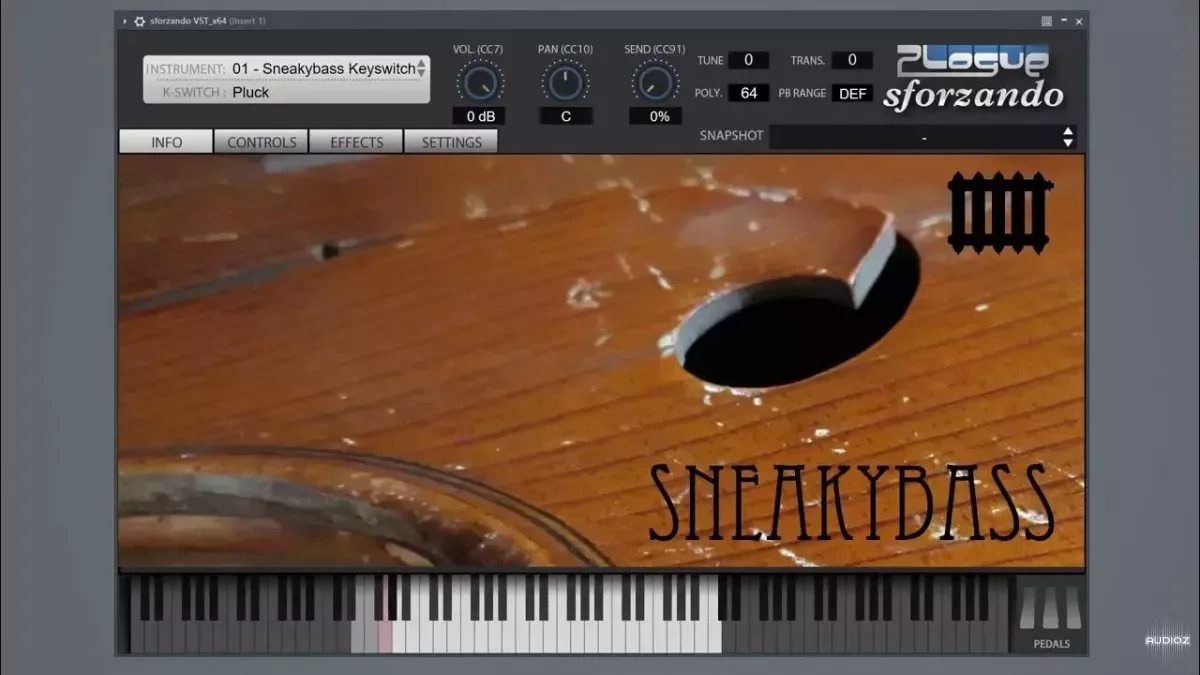Click the 'K-SWITCH :' label
The width and height of the screenshot is (1200, 675).
(194, 92)
